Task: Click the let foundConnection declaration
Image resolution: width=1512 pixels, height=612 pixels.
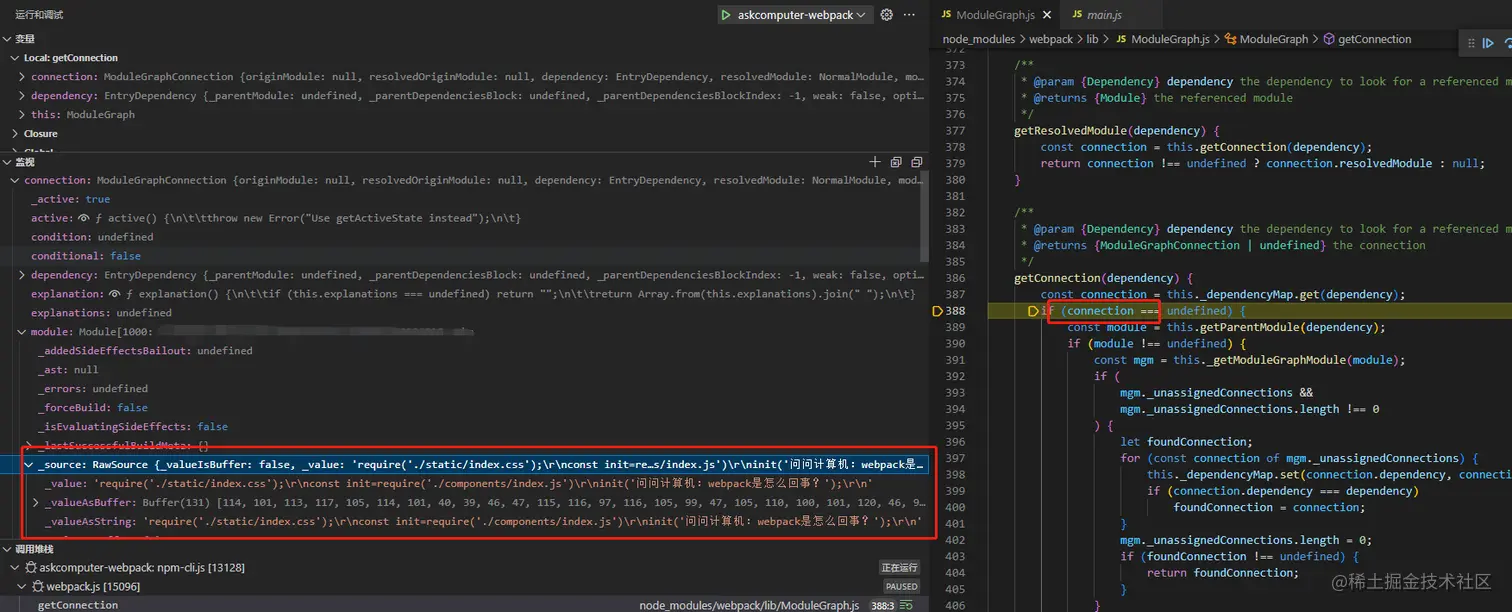Action: [1186, 442]
